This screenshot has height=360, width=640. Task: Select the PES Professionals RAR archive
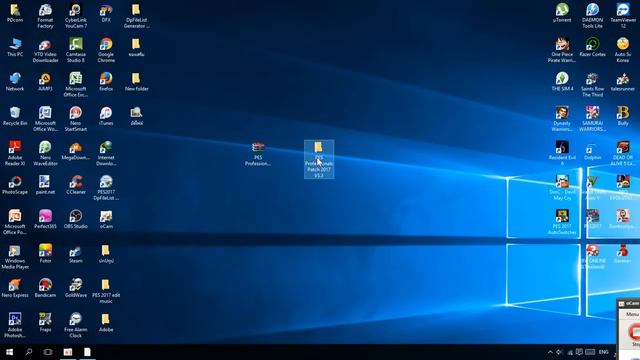coord(258,153)
